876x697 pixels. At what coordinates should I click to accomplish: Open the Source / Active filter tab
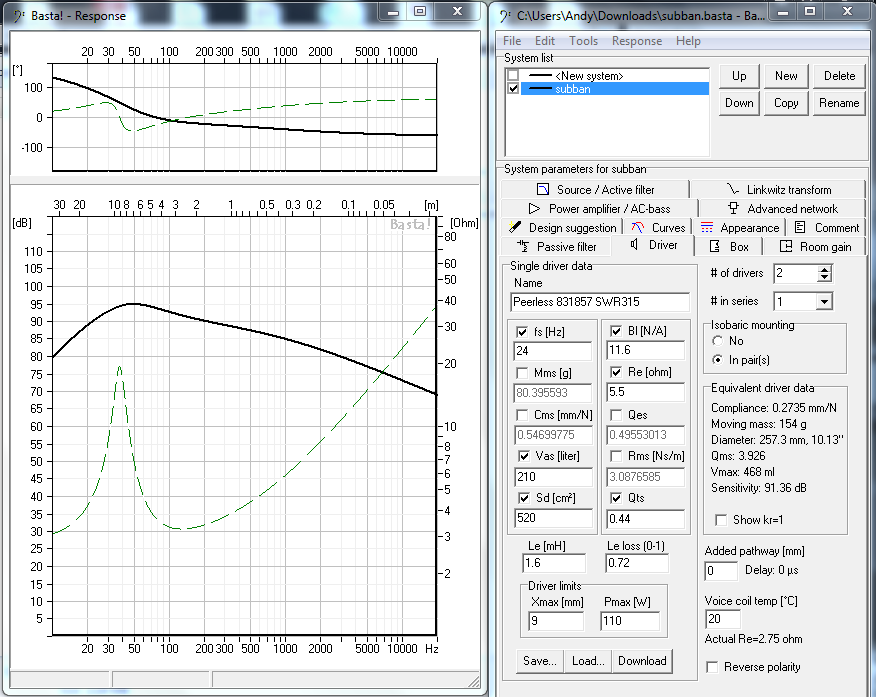pos(595,189)
